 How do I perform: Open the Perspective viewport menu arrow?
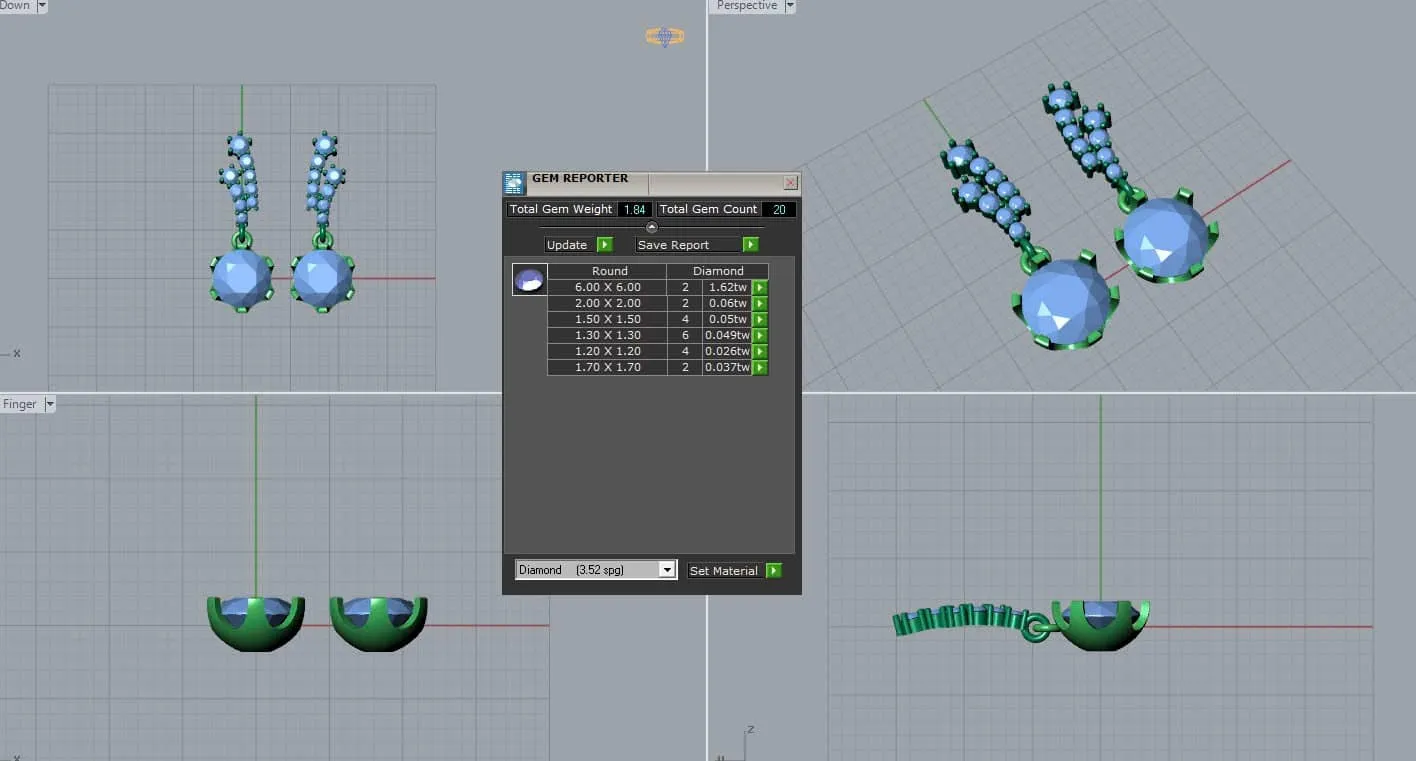click(x=790, y=6)
